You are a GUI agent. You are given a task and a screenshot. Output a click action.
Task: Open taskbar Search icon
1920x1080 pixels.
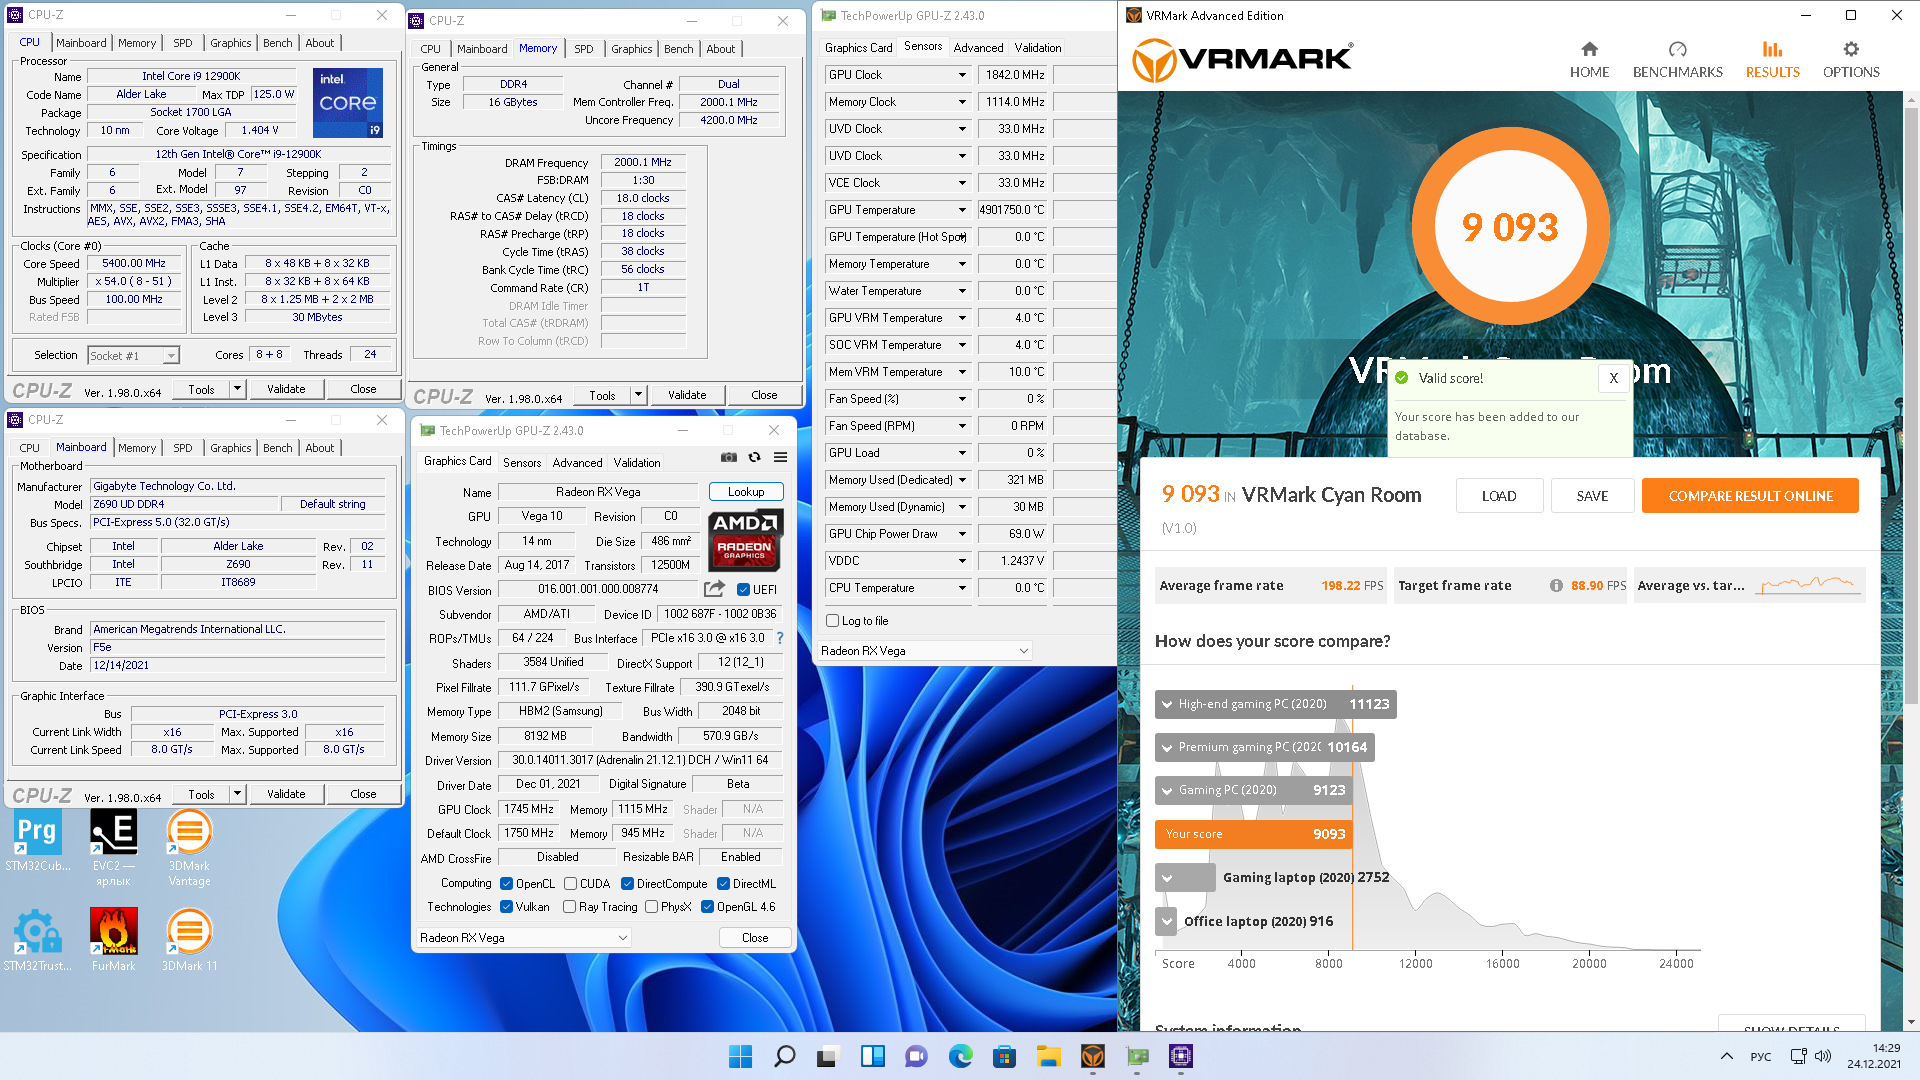click(x=784, y=1056)
